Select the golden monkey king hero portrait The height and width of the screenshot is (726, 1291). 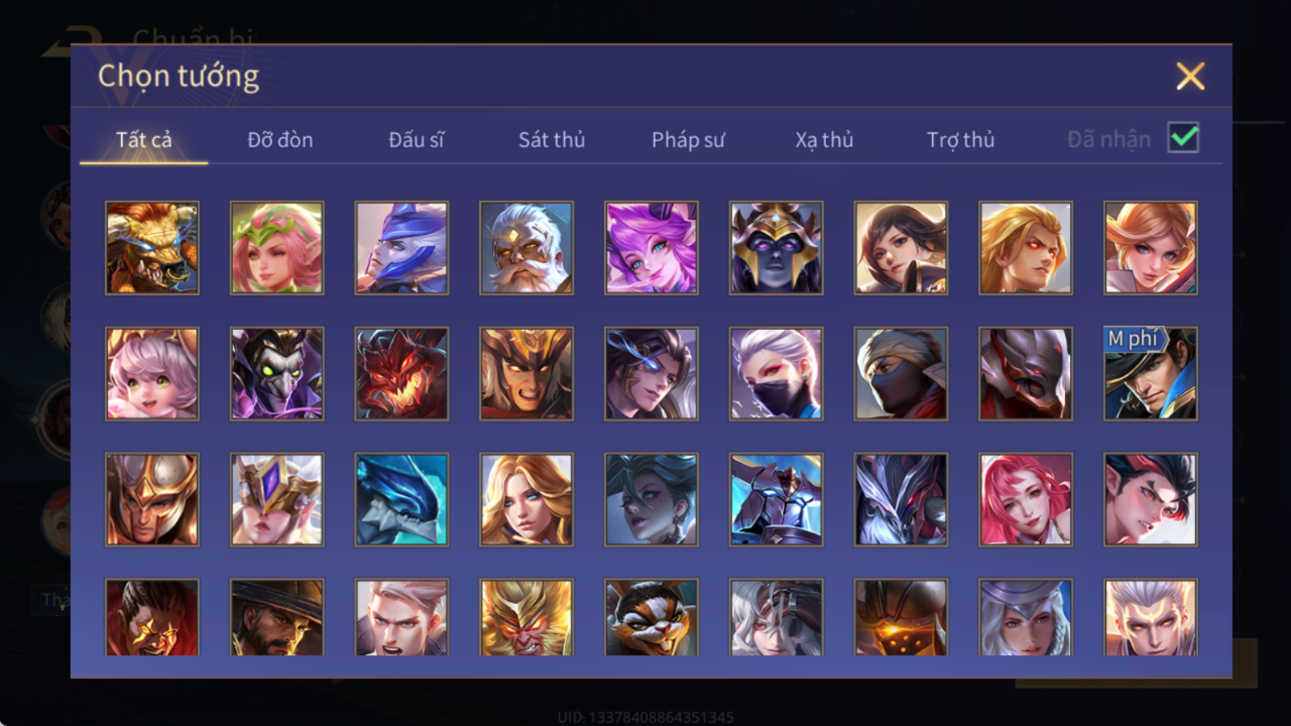click(x=526, y=618)
